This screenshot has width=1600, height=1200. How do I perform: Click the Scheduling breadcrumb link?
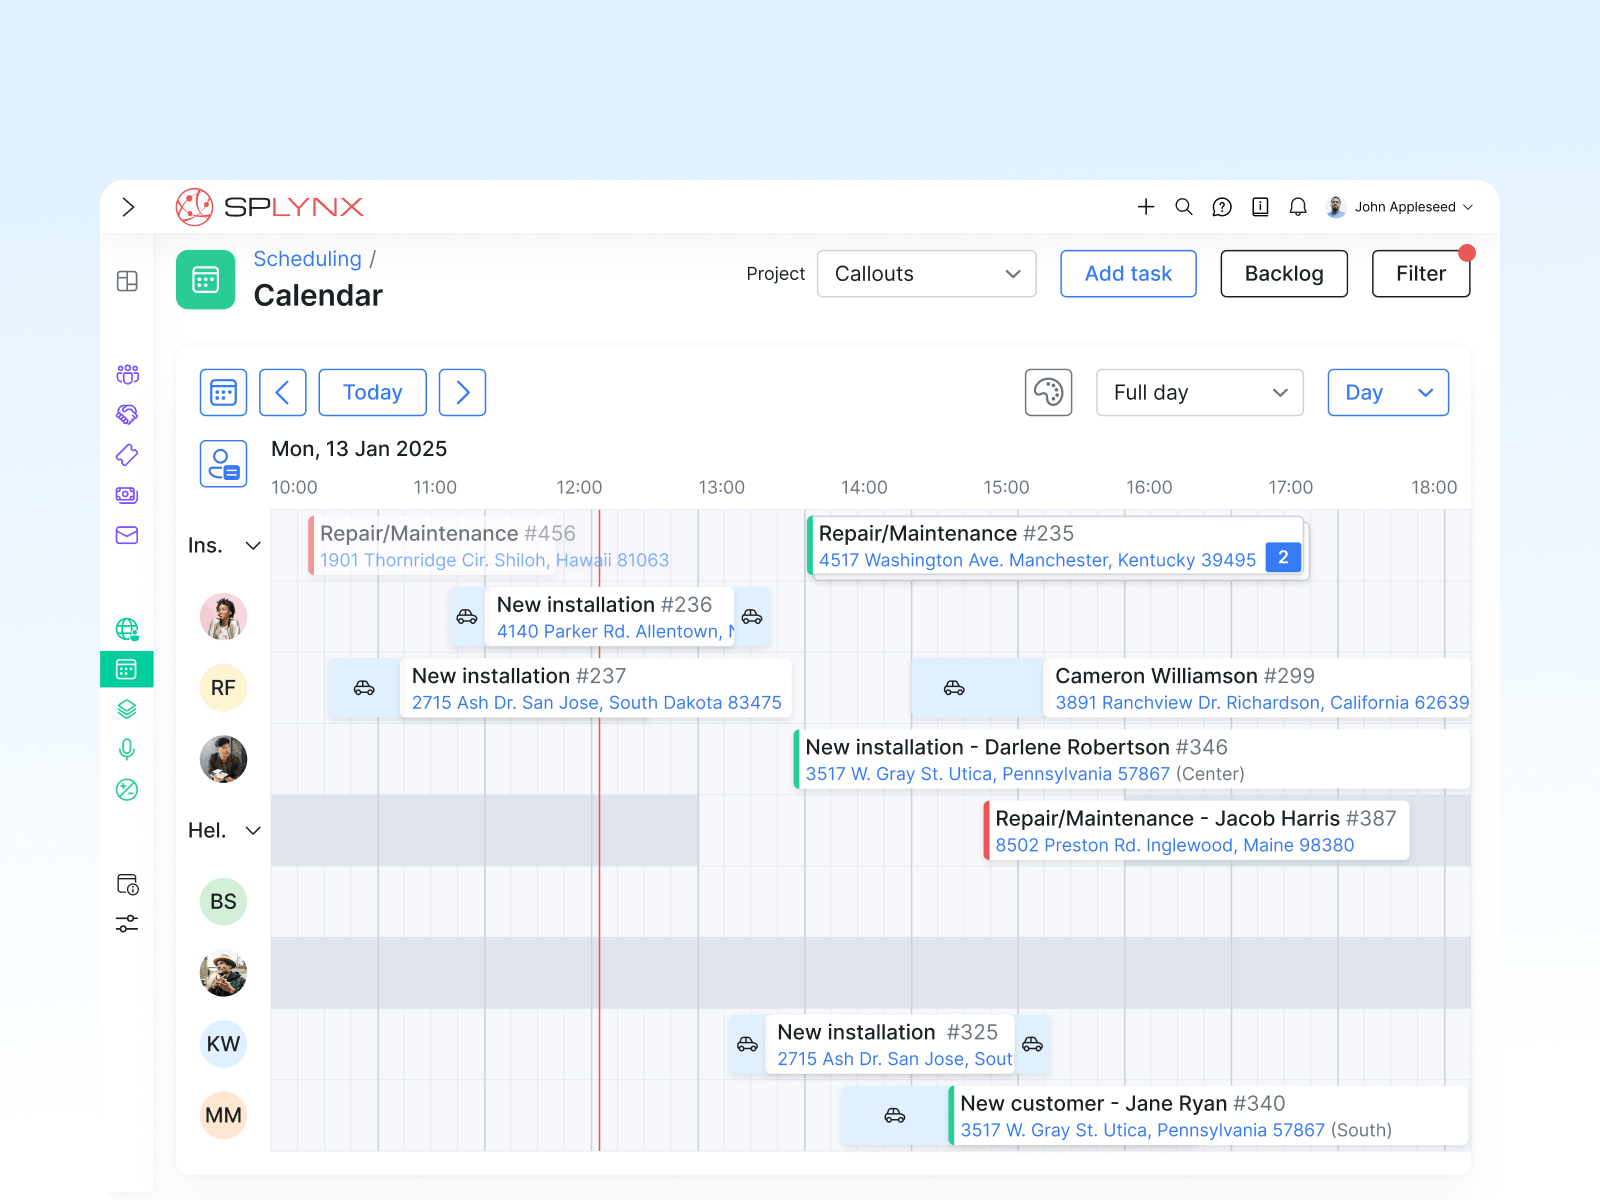coord(307,259)
